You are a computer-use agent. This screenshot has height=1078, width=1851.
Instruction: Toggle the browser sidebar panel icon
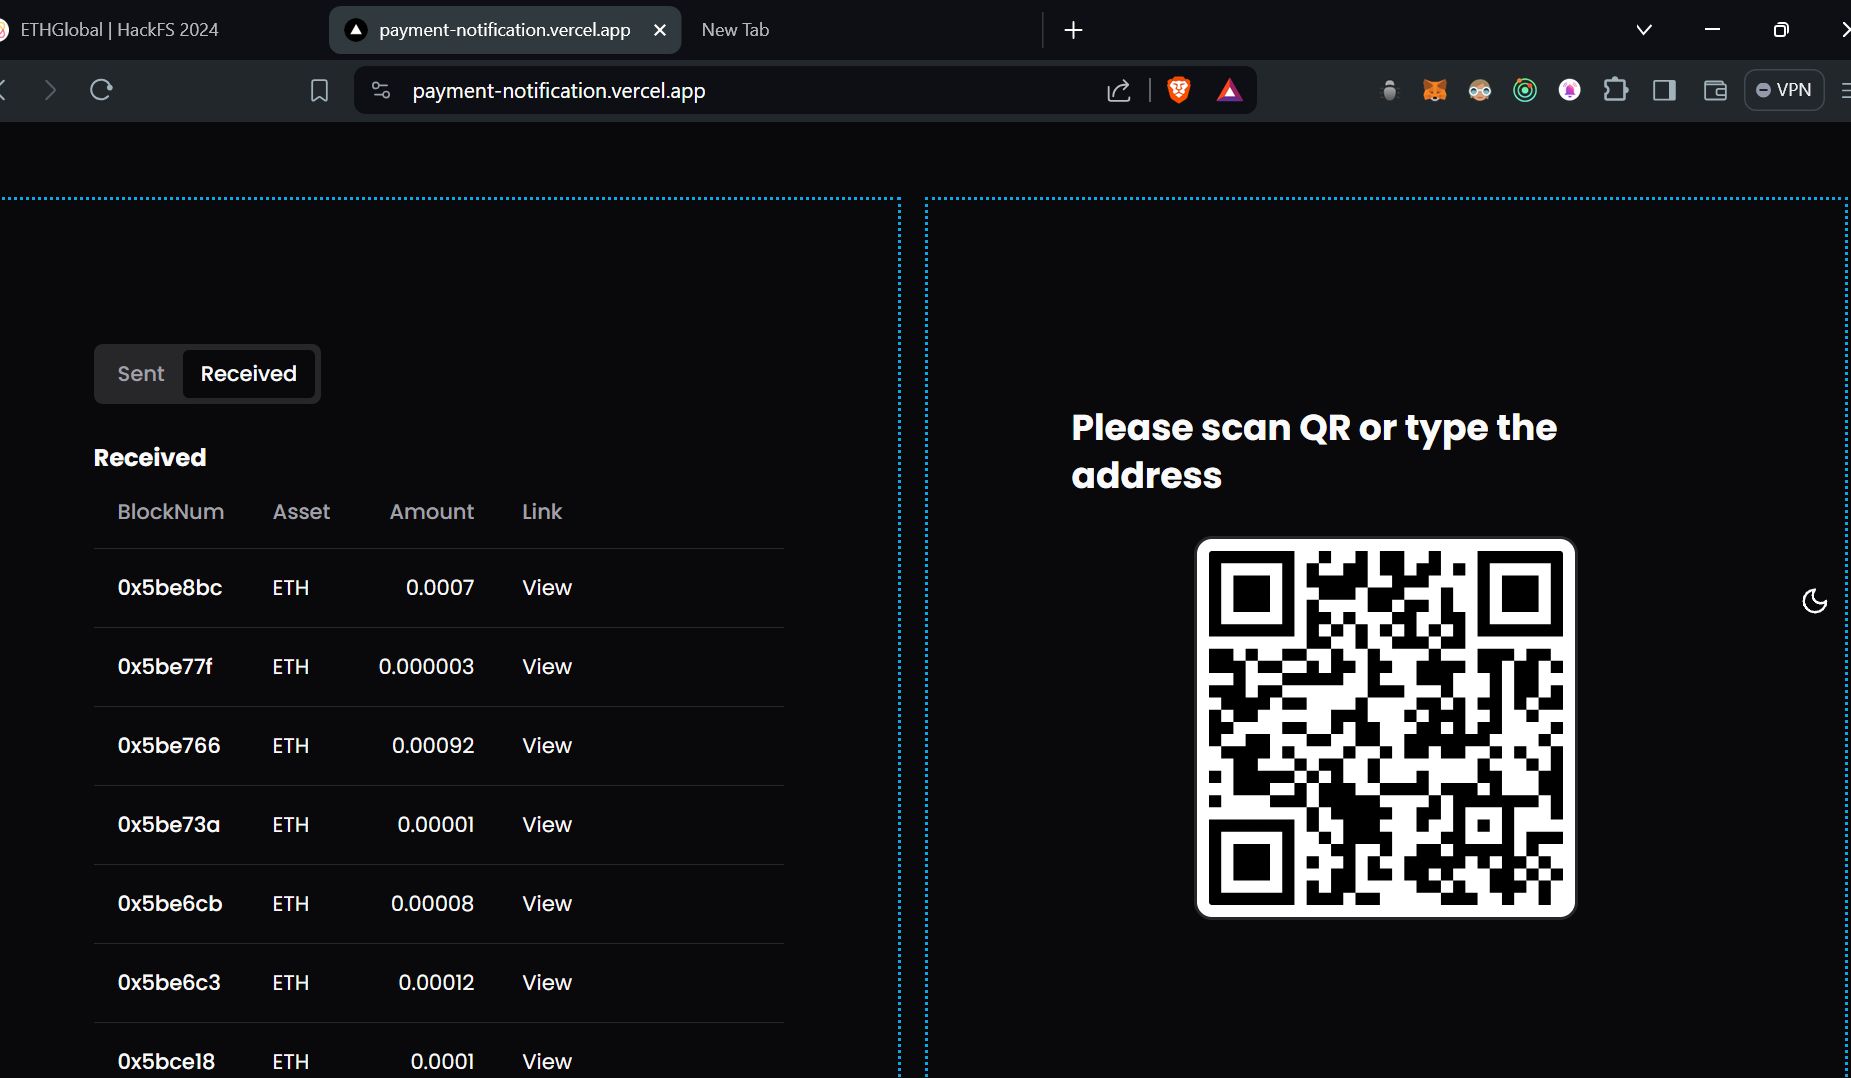[1665, 91]
